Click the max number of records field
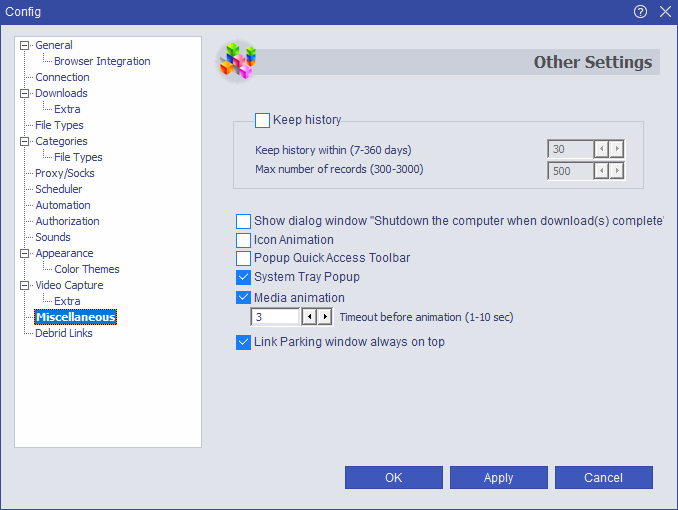Screen dimensions: 678x510 point(570,171)
